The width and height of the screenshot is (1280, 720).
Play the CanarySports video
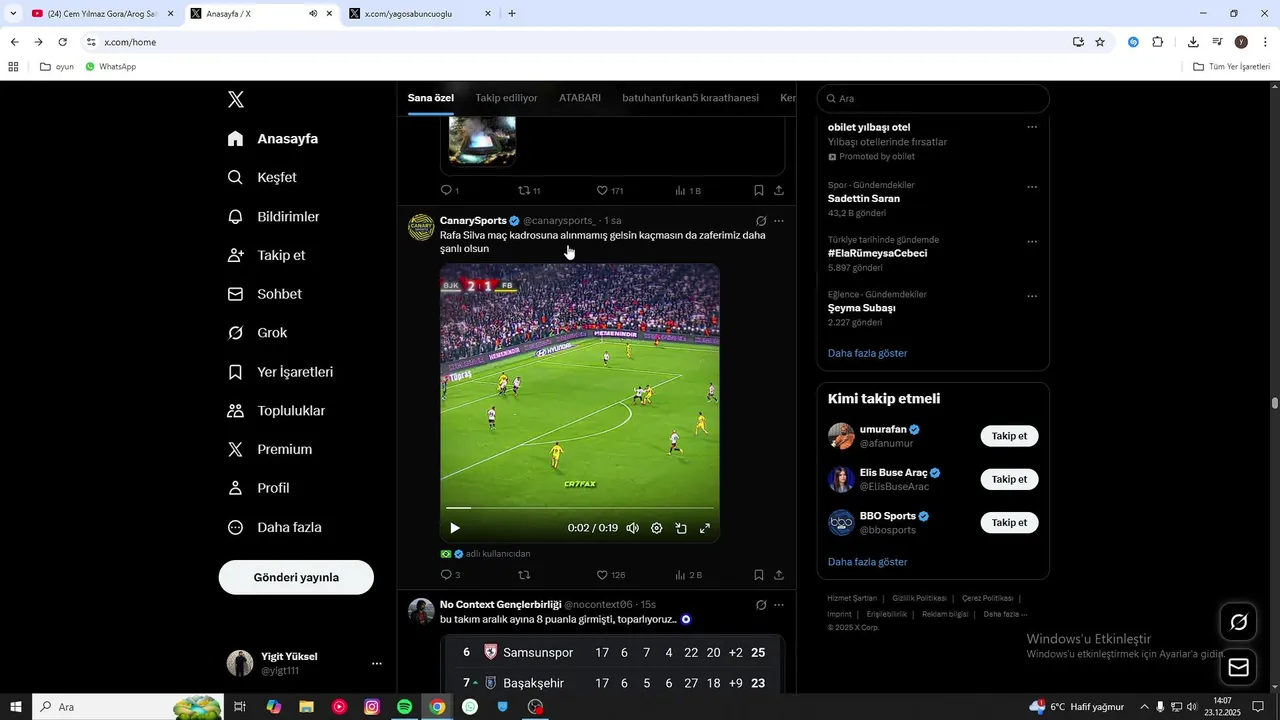455,528
